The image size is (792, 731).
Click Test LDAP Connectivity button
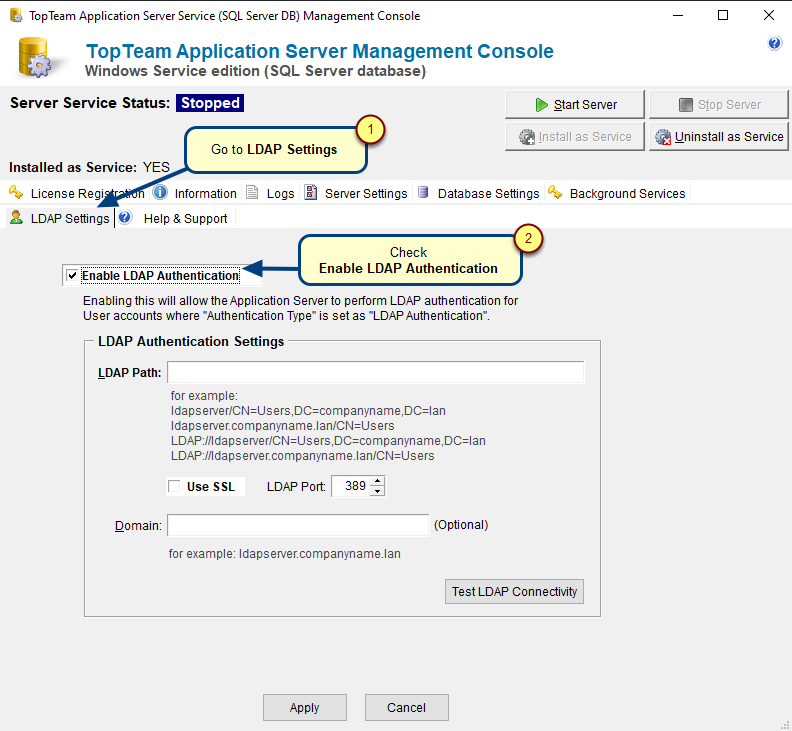(514, 592)
